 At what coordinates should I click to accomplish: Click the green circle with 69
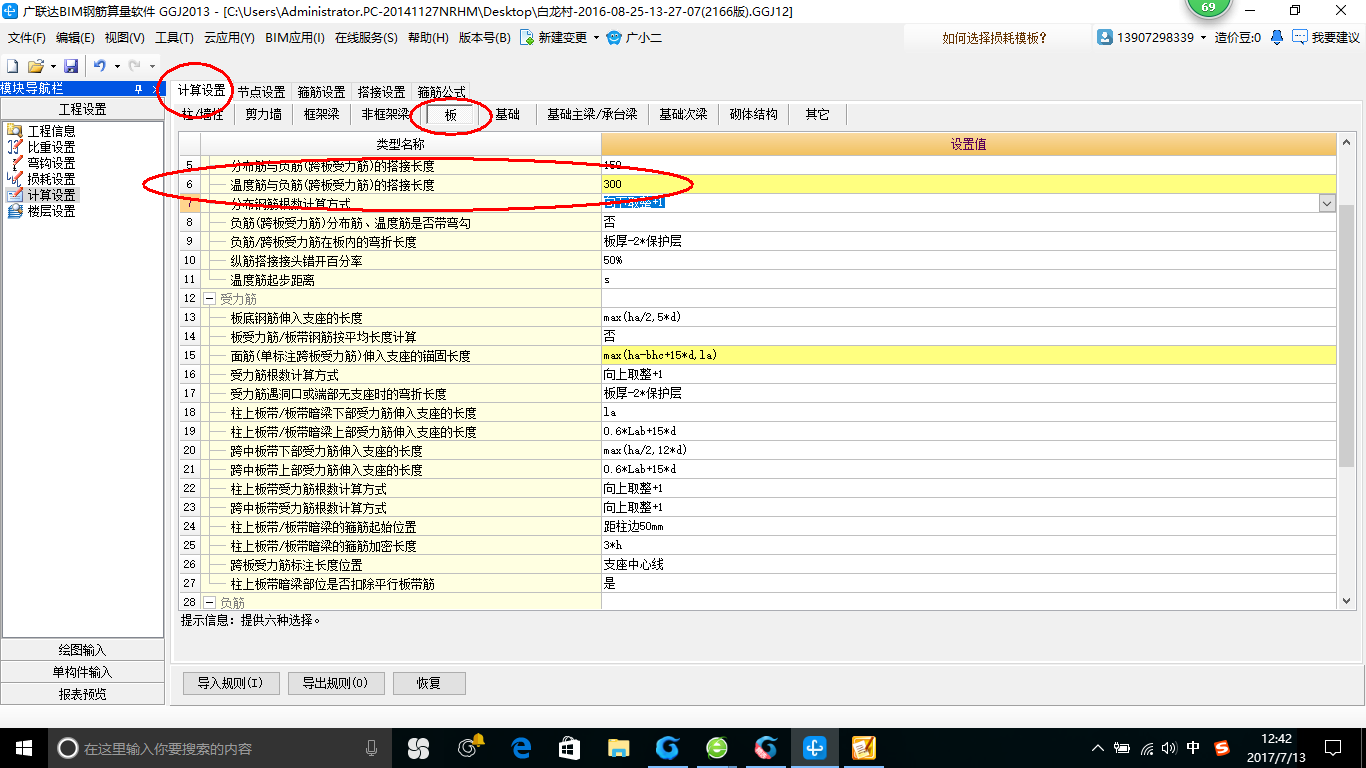(x=1208, y=5)
